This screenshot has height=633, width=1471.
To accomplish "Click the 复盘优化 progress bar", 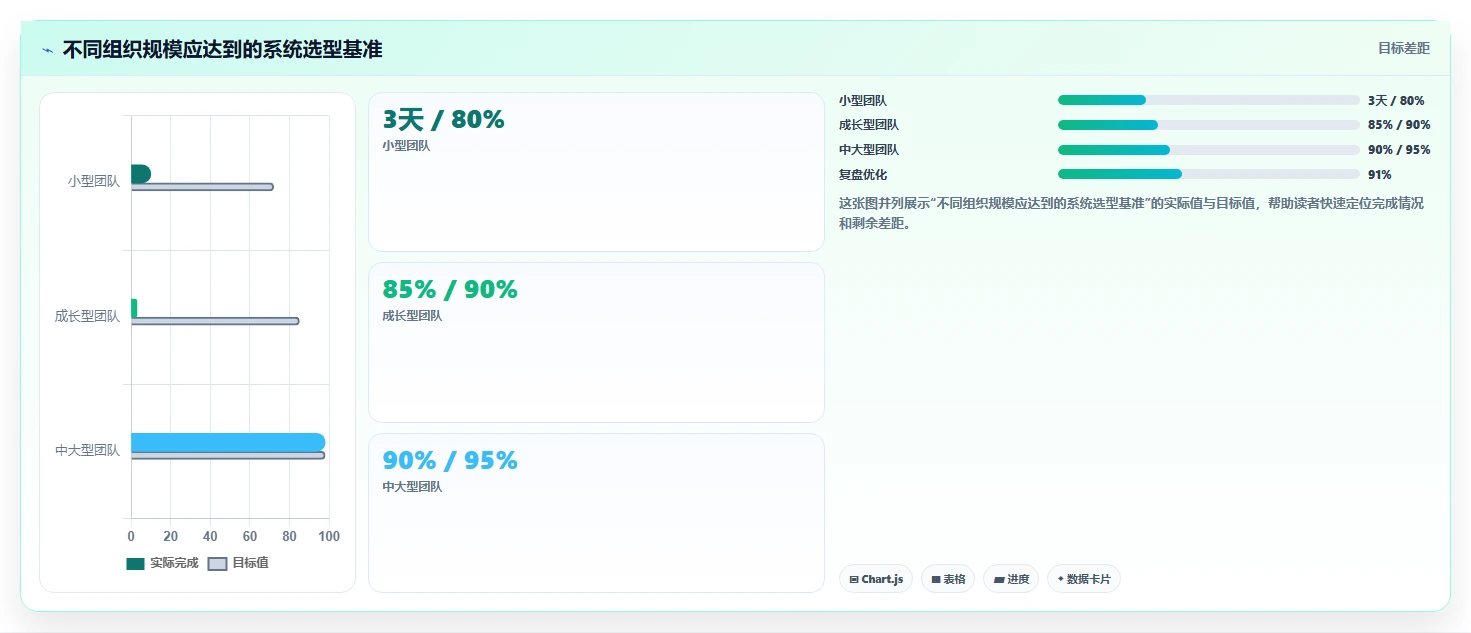I will point(1209,174).
